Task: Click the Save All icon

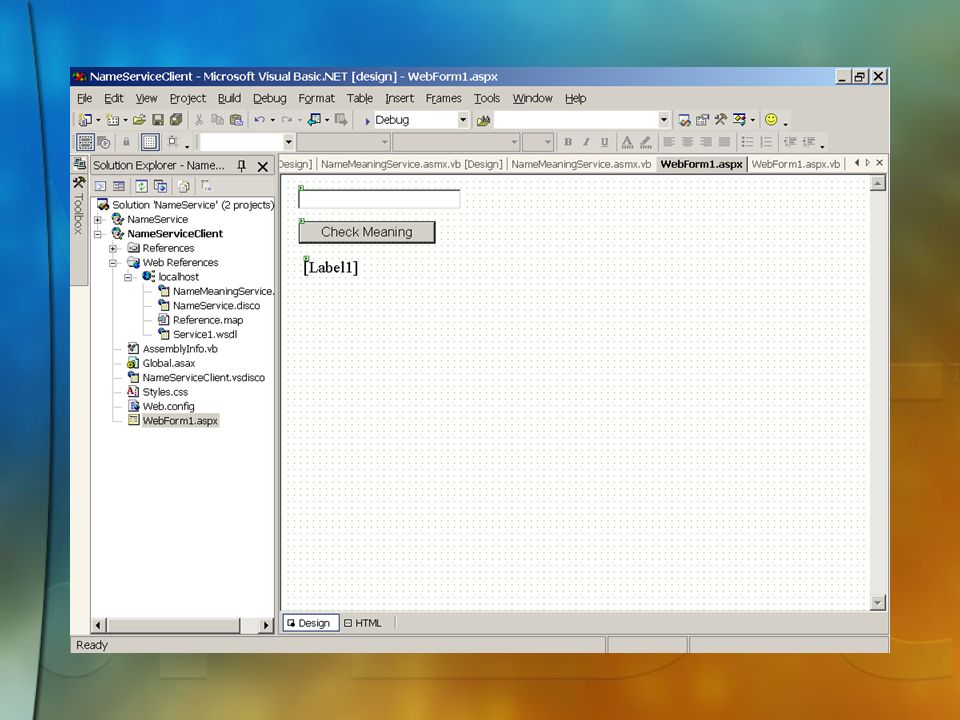Action: coord(176,120)
